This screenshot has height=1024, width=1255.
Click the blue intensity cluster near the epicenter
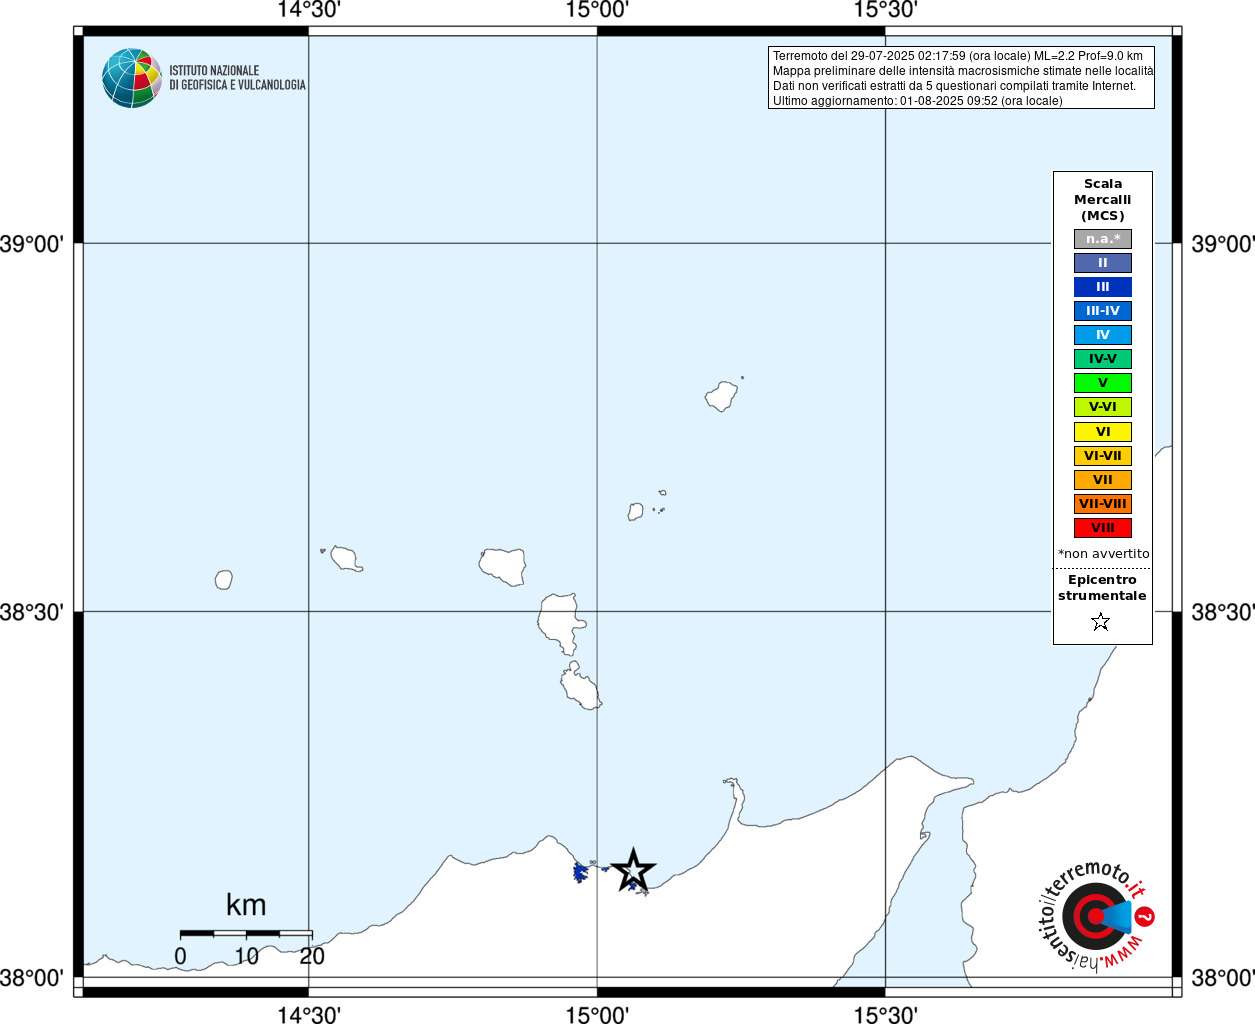(x=580, y=872)
